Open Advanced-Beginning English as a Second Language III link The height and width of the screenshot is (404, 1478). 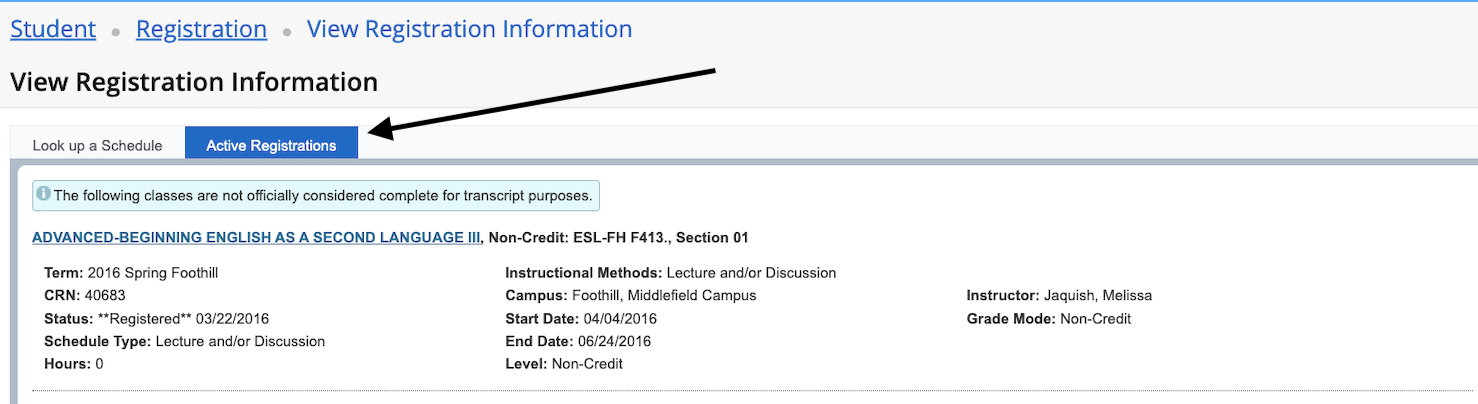click(257, 238)
